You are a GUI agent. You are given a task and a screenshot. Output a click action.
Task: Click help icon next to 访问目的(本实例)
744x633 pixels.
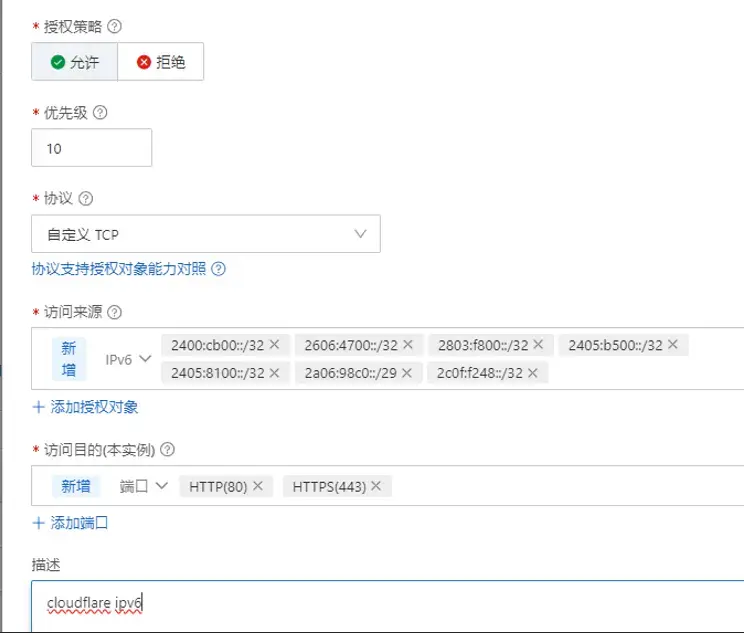[x=168, y=450]
